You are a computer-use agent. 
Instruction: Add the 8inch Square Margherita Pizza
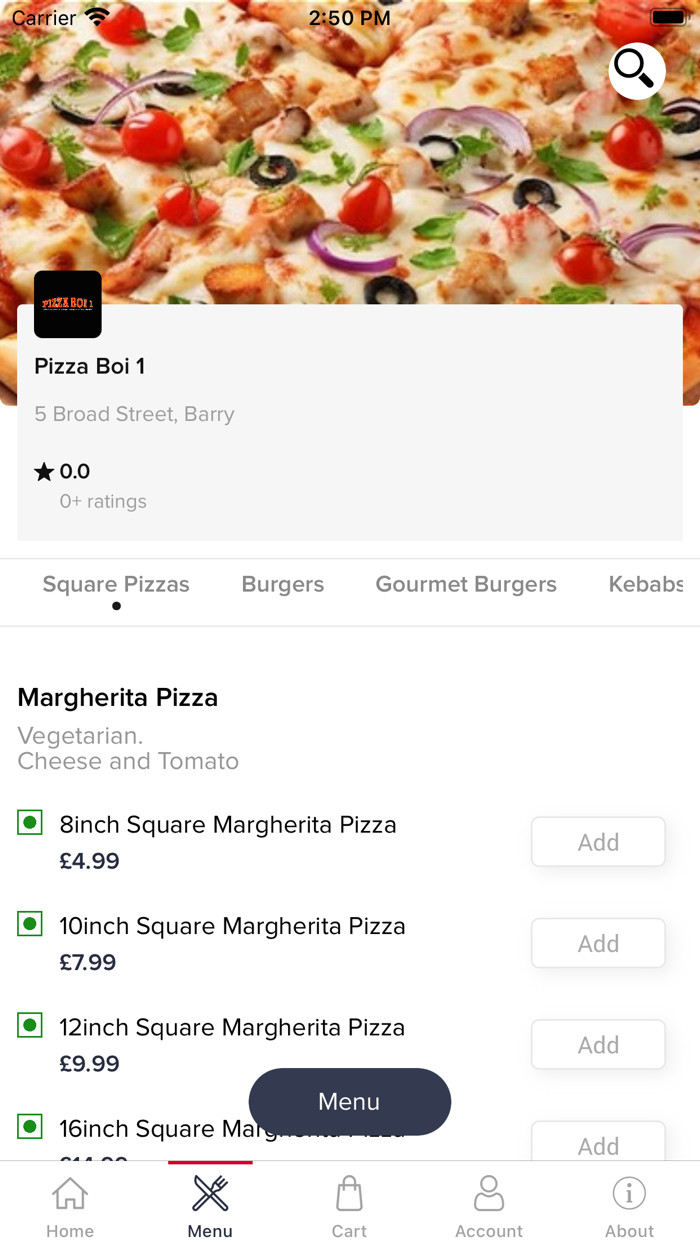click(x=597, y=841)
